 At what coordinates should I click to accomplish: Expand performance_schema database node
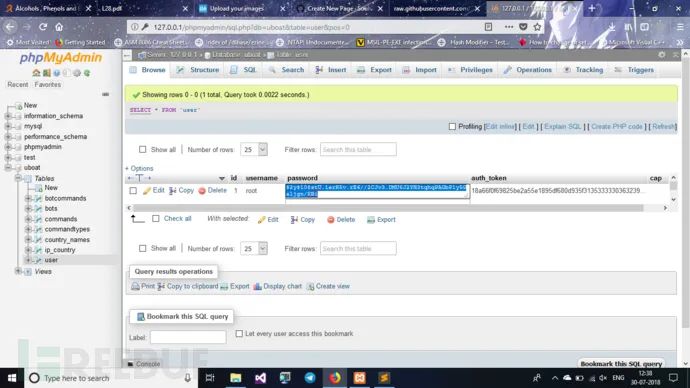pyautogui.click(x=8, y=137)
